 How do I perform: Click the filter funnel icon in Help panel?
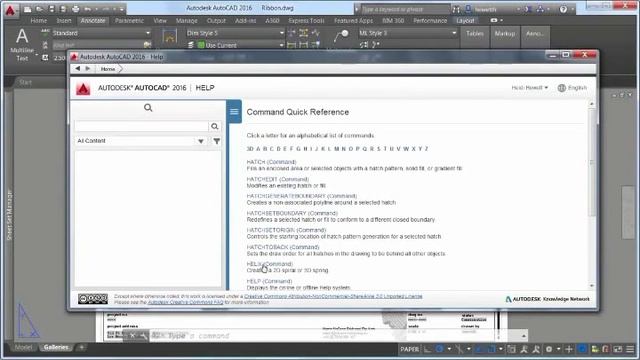(217, 141)
